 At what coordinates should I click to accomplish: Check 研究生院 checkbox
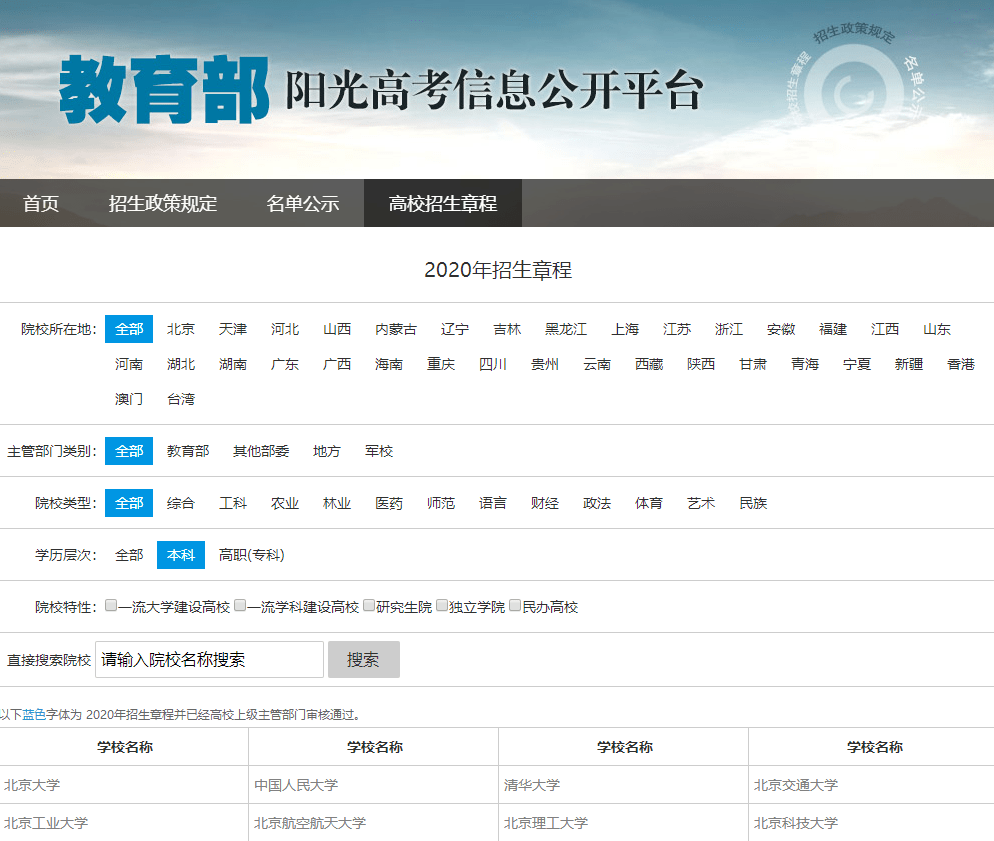[x=369, y=606]
